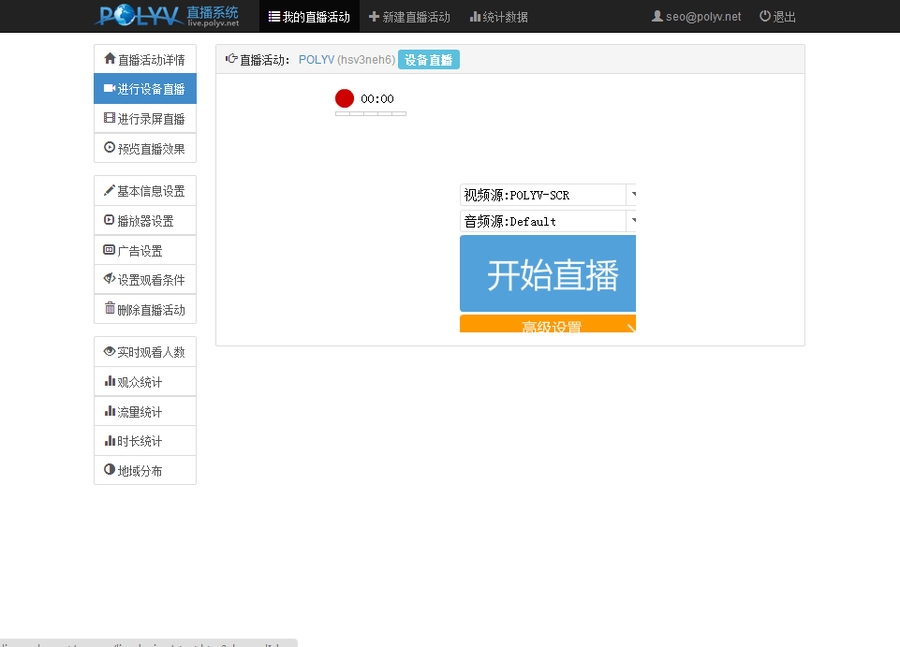Click the POLYV activity name link
Viewport: 900px width, 647px height.
(318, 59)
